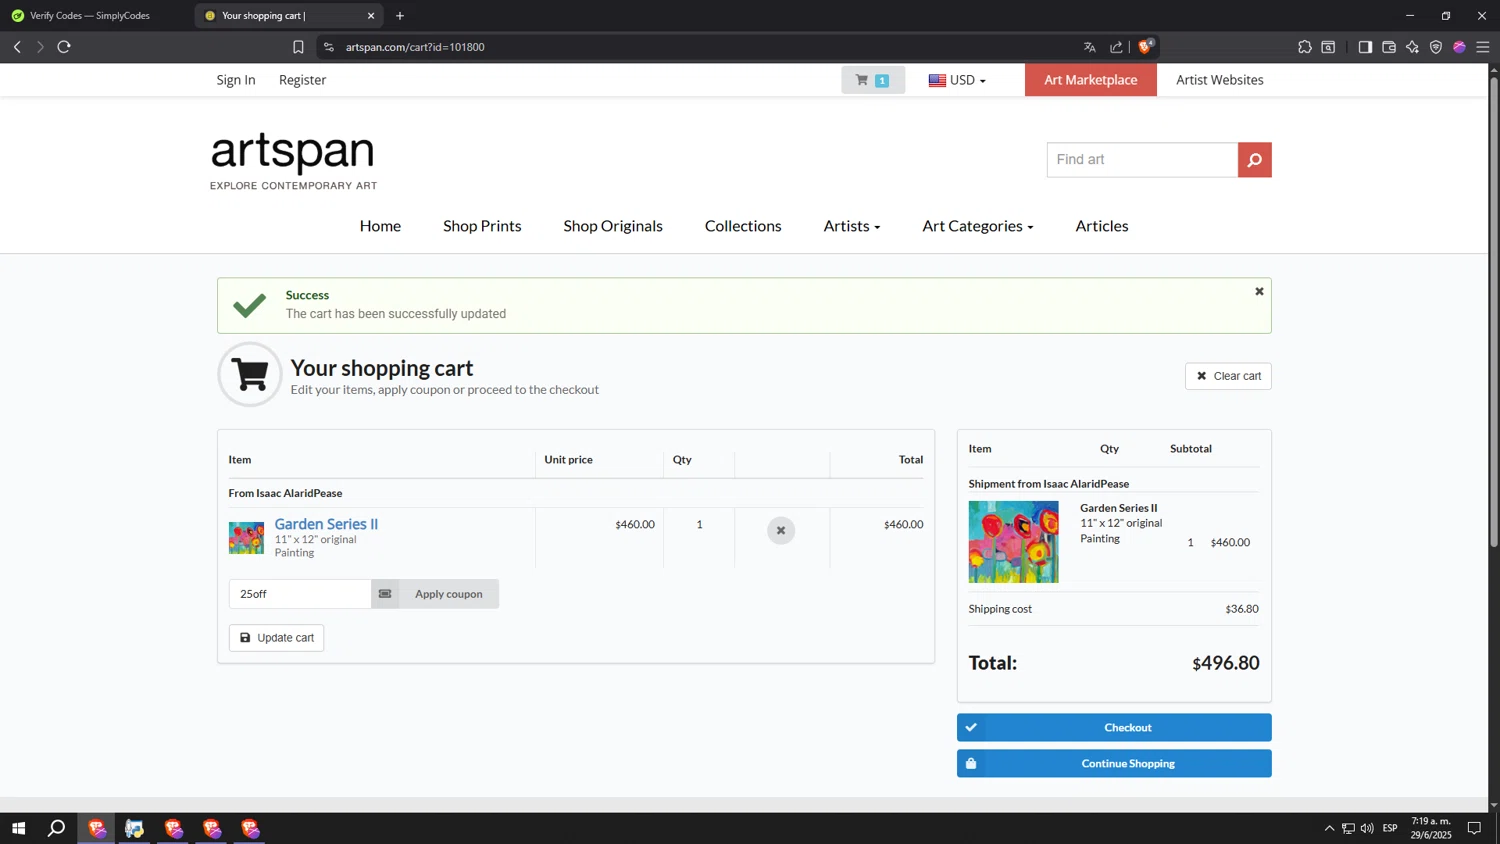
Task: Click the share icon in address bar
Action: click(1116, 47)
